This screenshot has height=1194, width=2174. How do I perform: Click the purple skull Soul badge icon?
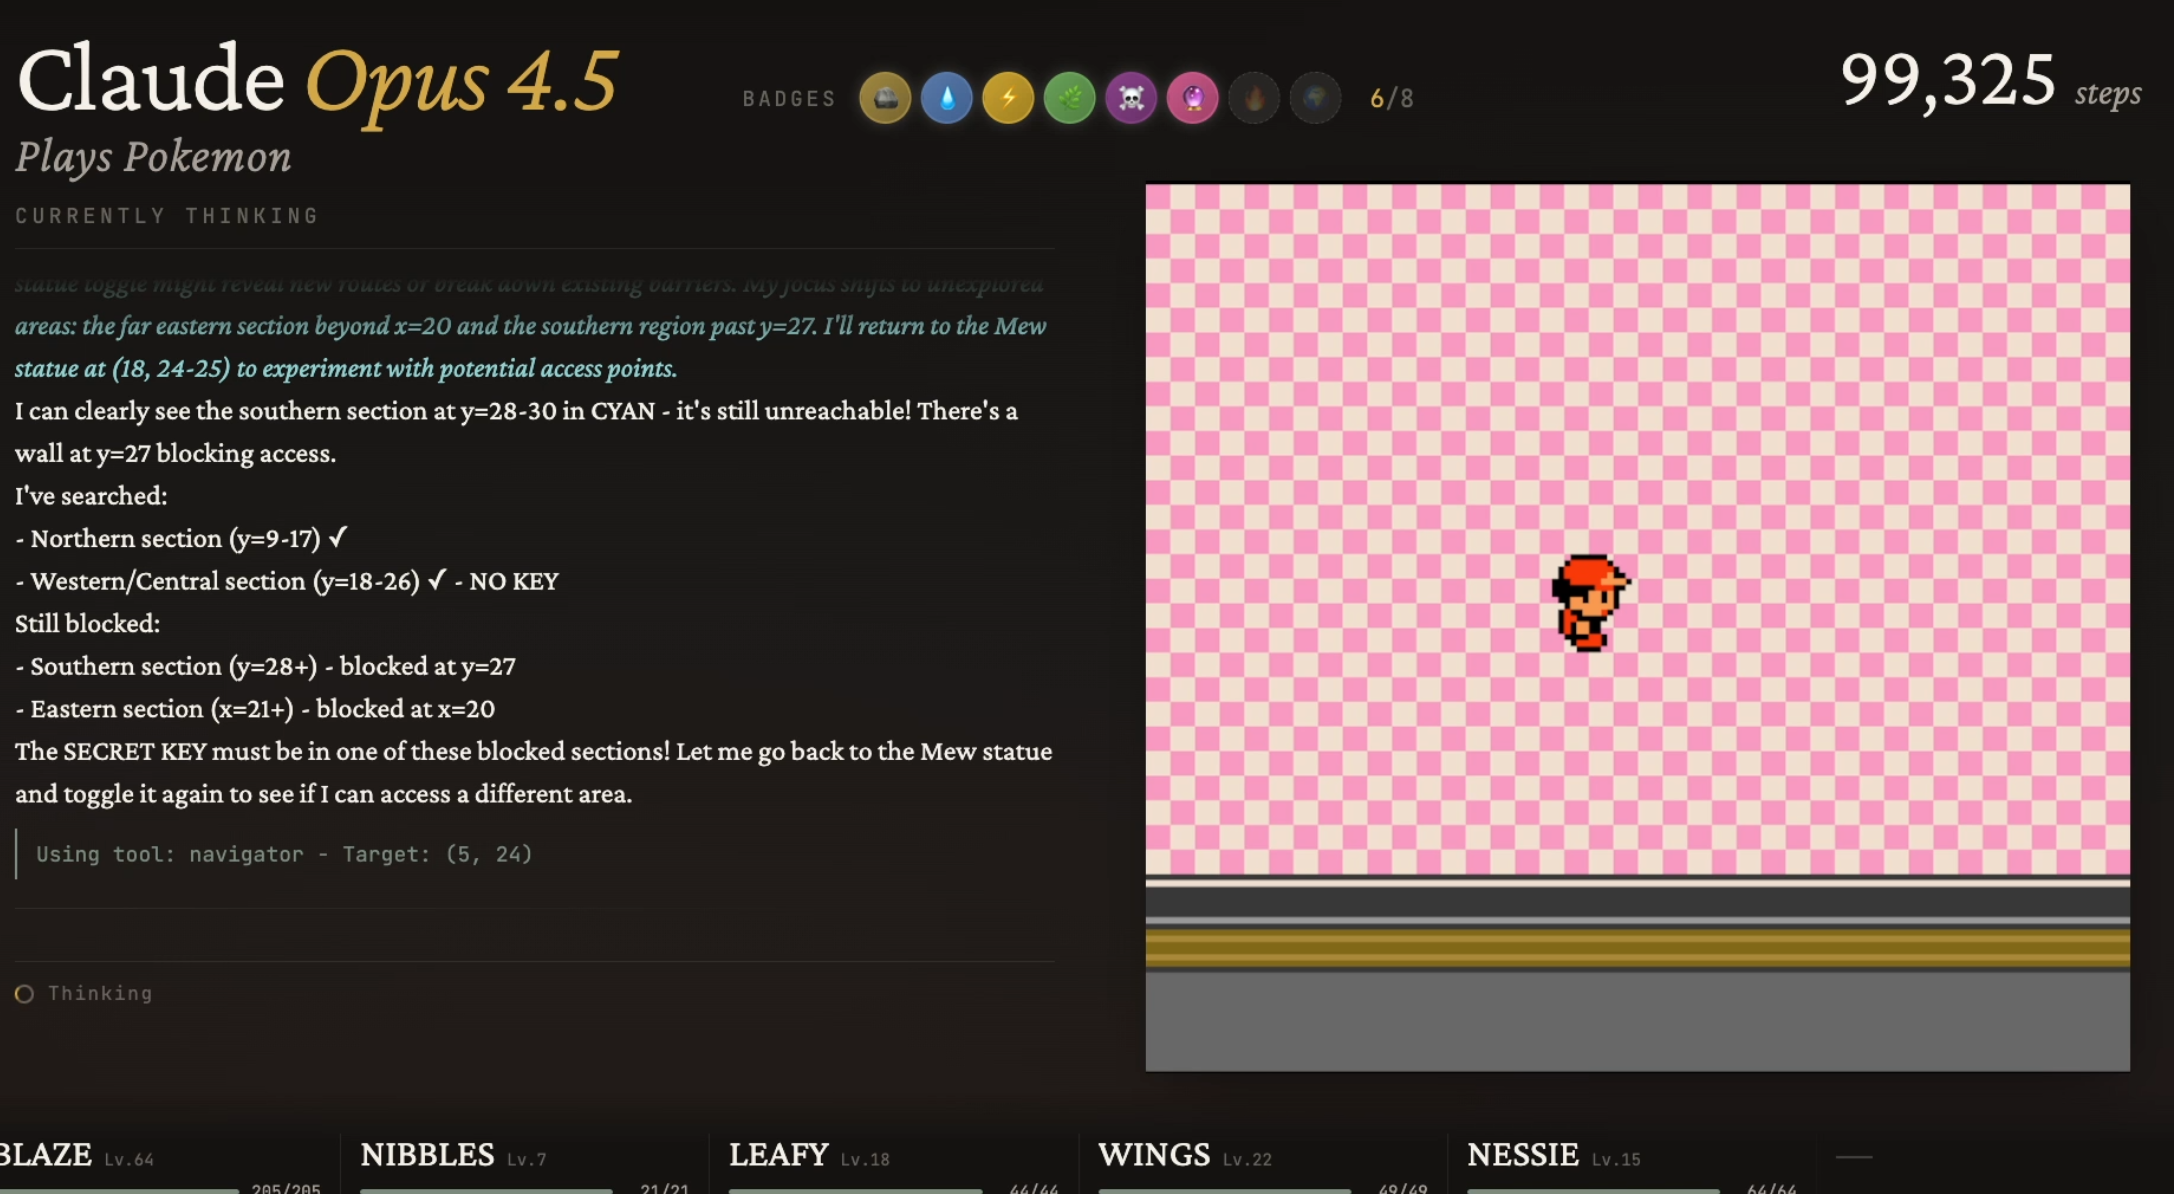[1131, 98]
